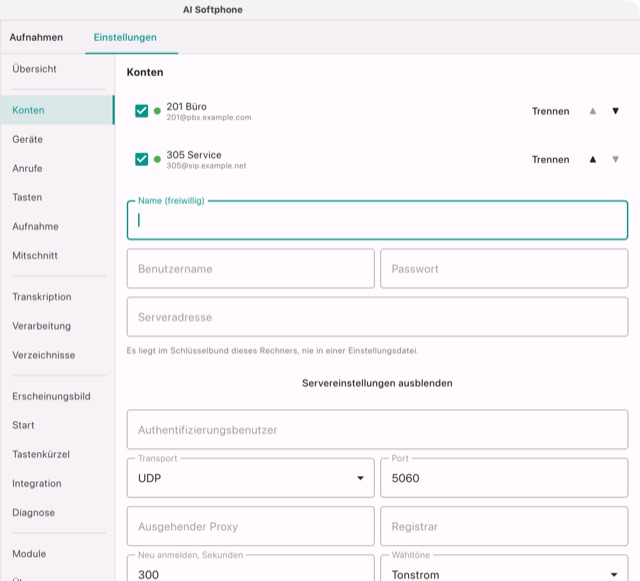The height and width of the screenshot is (581, 640).
Task: Click the Registrar field
Action: [x=504, y=526]
